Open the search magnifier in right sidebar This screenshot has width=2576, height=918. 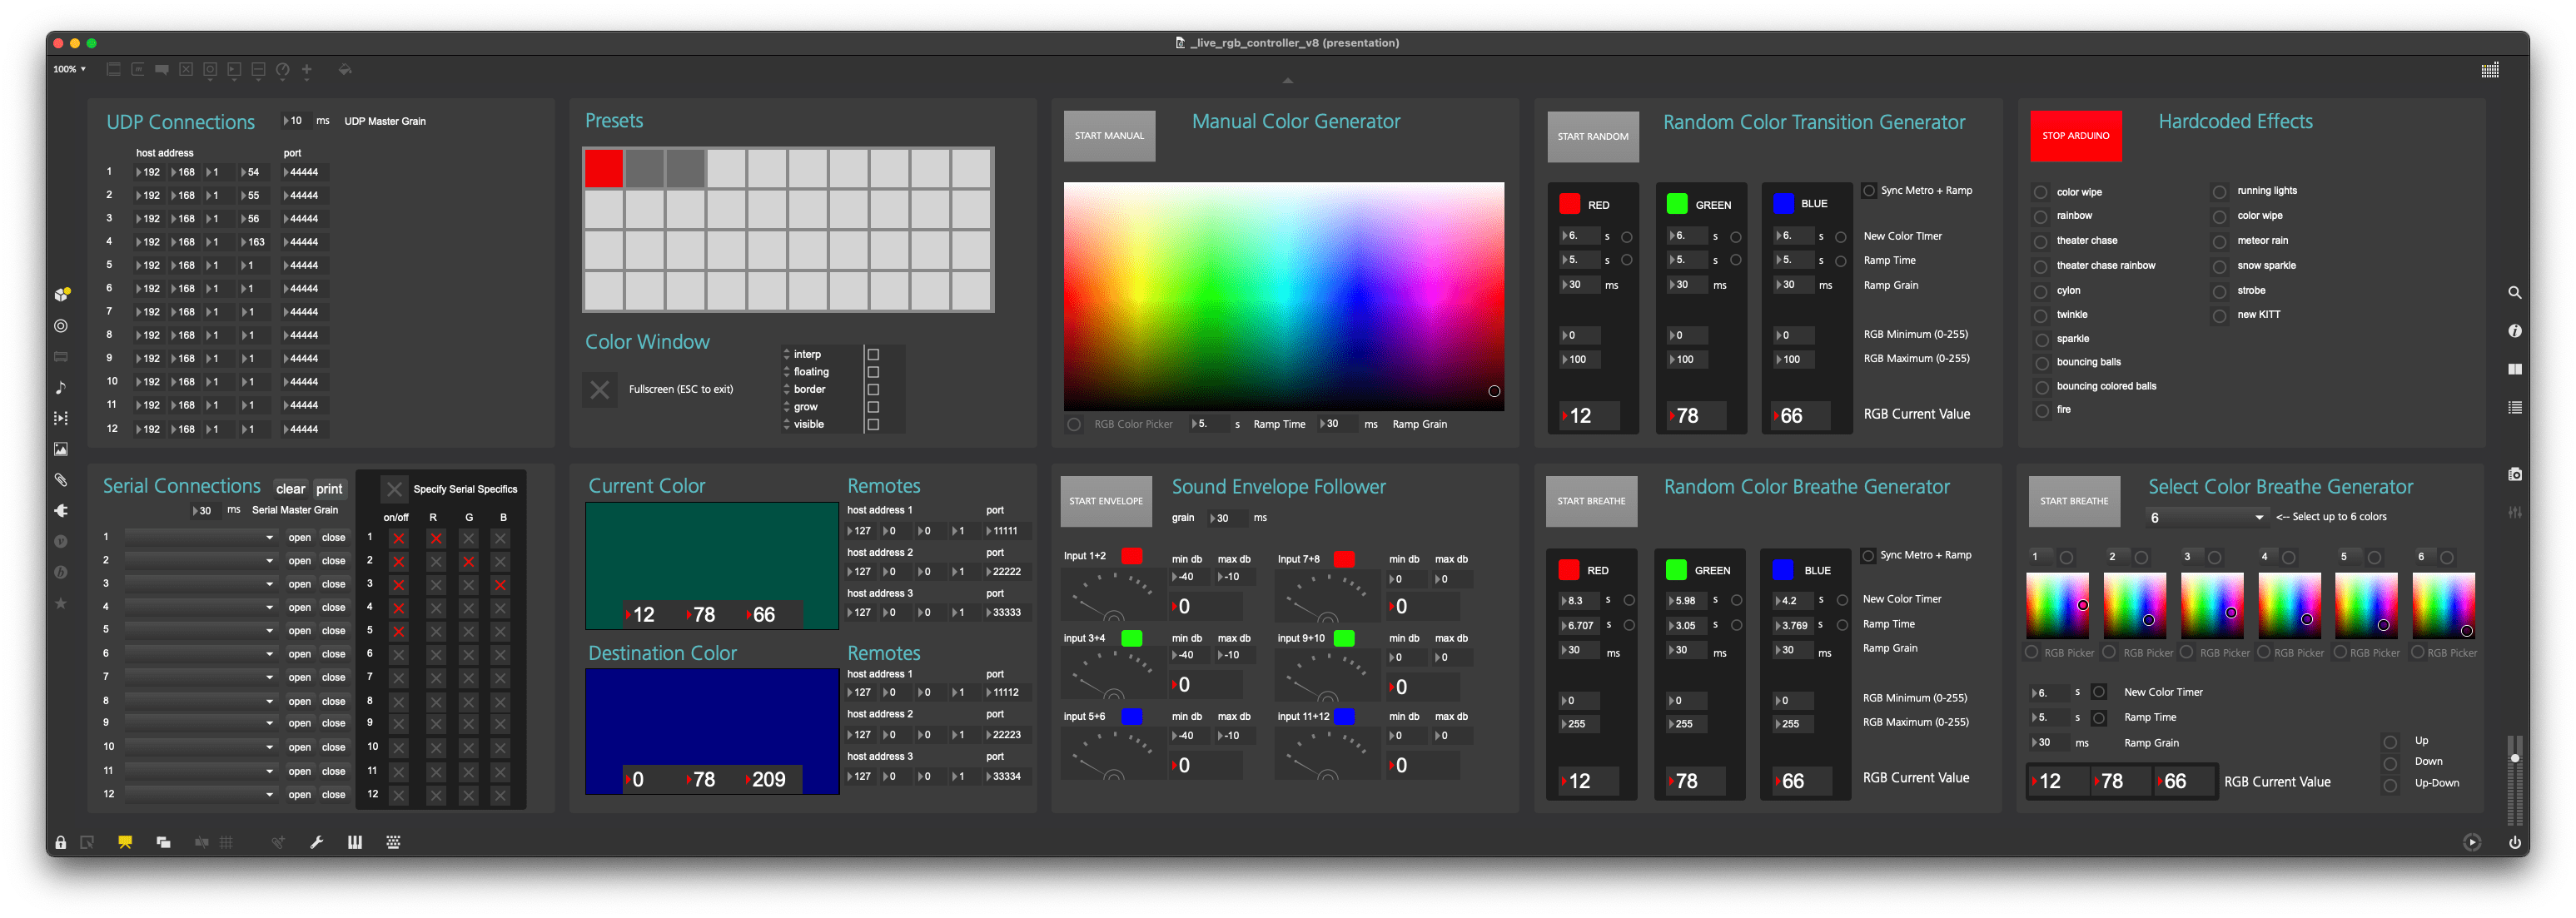[x=2514, y=293]
